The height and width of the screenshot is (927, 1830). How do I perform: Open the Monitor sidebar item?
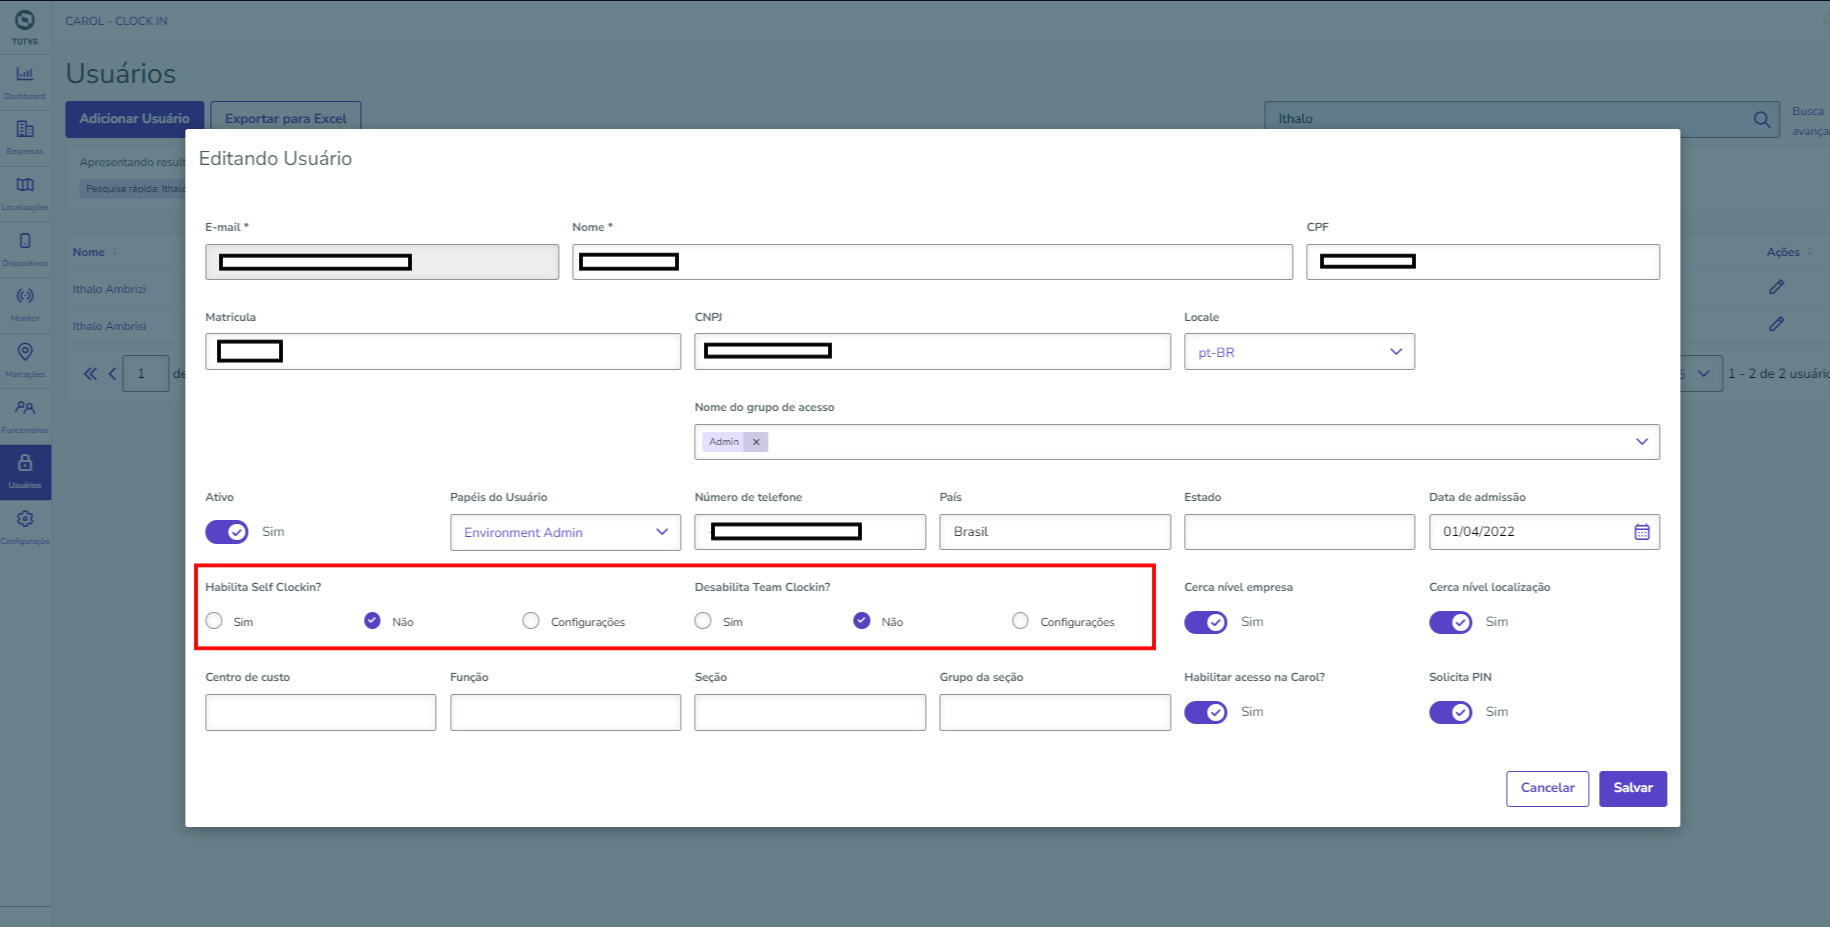click(25, 304)
